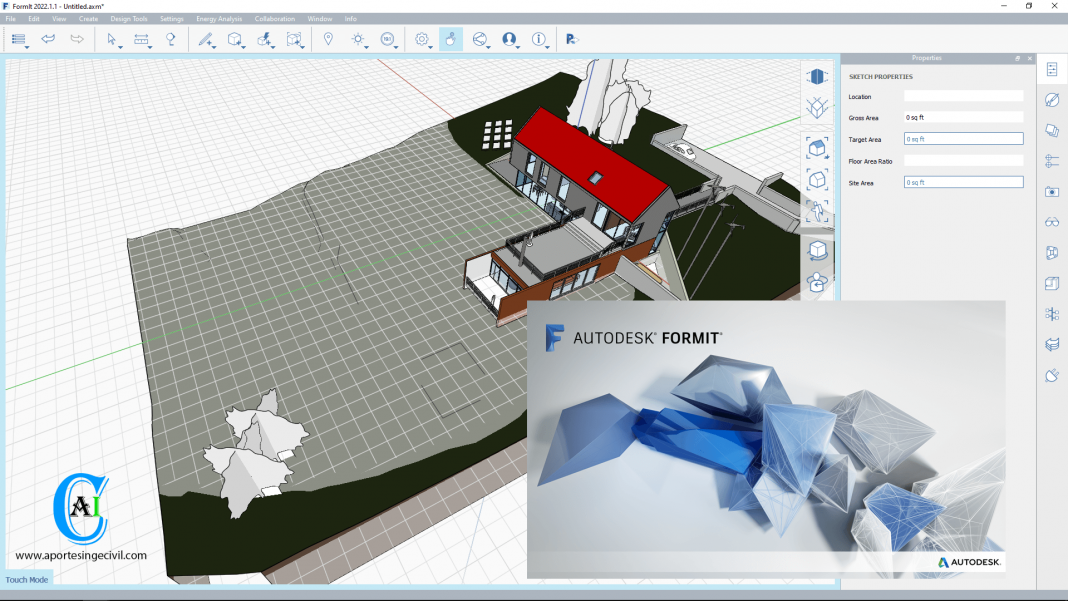Click the Properties panel float button
Image resolution: width=1068 pixels, height=601 pixels.
[x=1017, y=58]
